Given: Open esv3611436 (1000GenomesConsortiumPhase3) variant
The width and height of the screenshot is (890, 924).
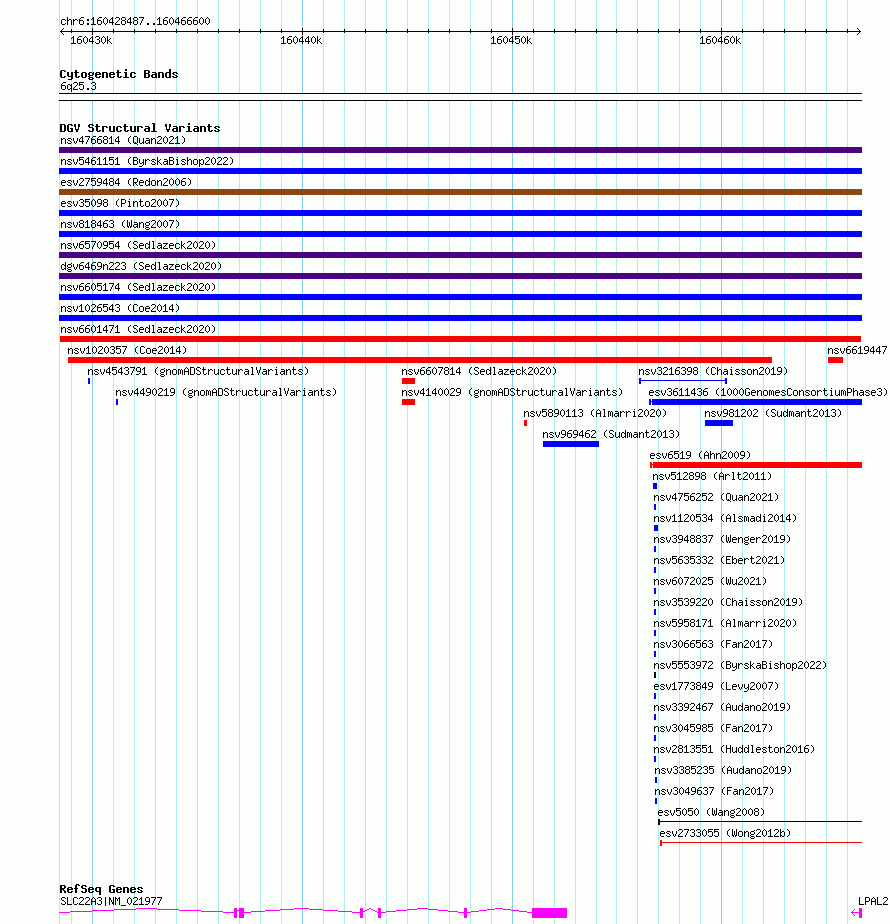Looking at the screenshot, I should coord(767,392).
